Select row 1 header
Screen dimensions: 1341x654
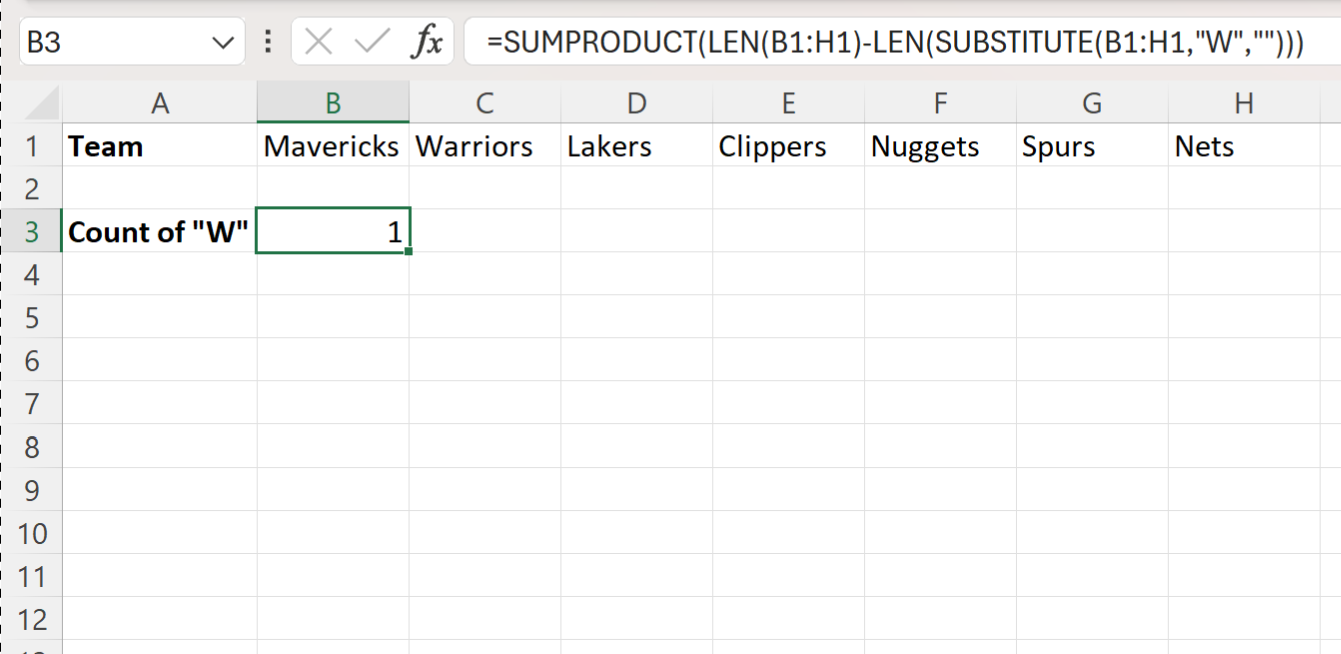click(33, 146)
